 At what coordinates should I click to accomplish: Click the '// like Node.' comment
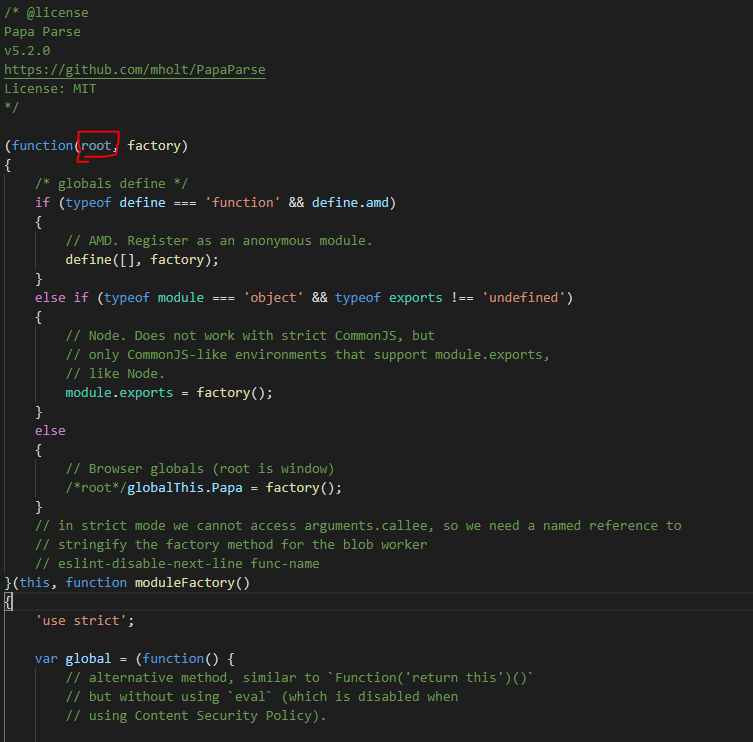click(115, 374)
